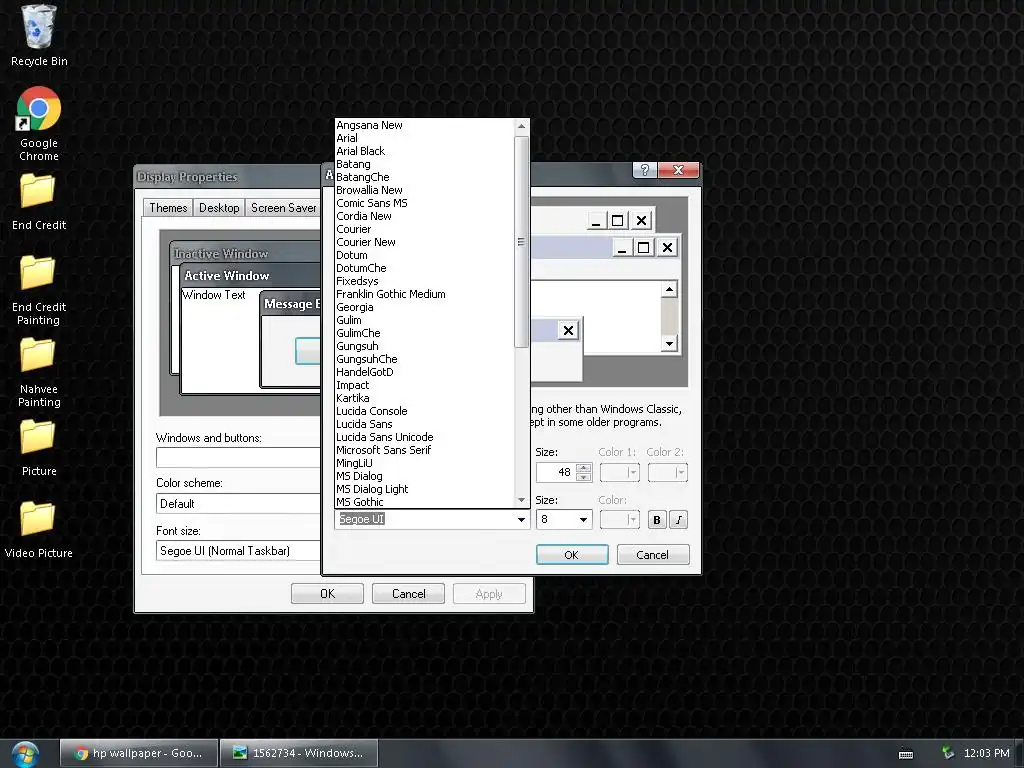Select the Video Picture folder

[39, 530]
